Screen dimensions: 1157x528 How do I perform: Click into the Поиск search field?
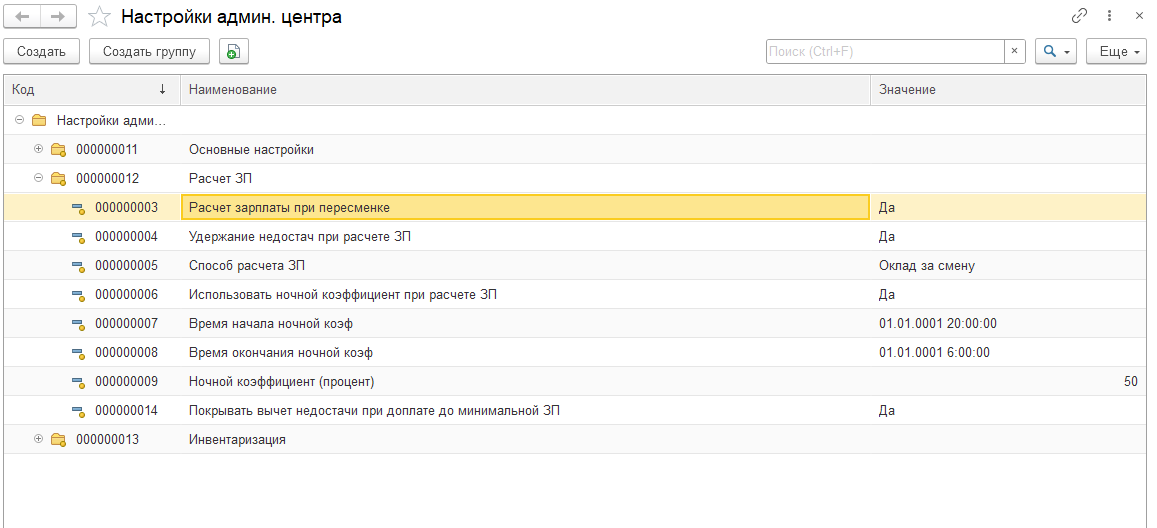tap(884, 52)
